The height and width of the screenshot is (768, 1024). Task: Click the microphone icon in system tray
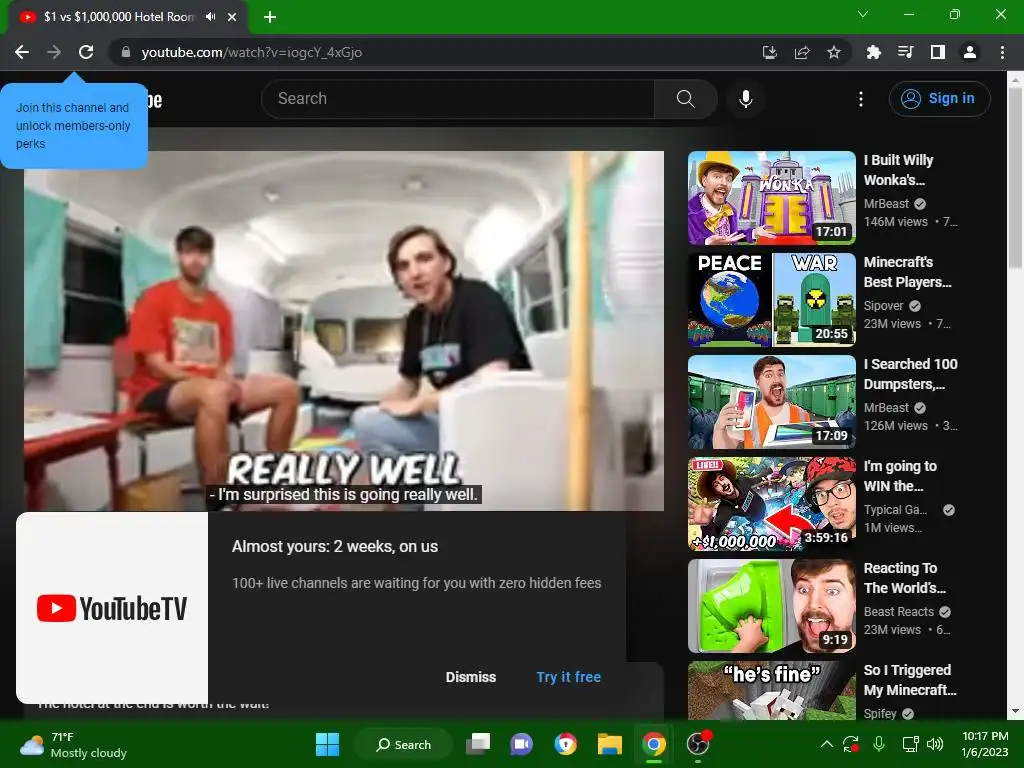coord(879,744)
